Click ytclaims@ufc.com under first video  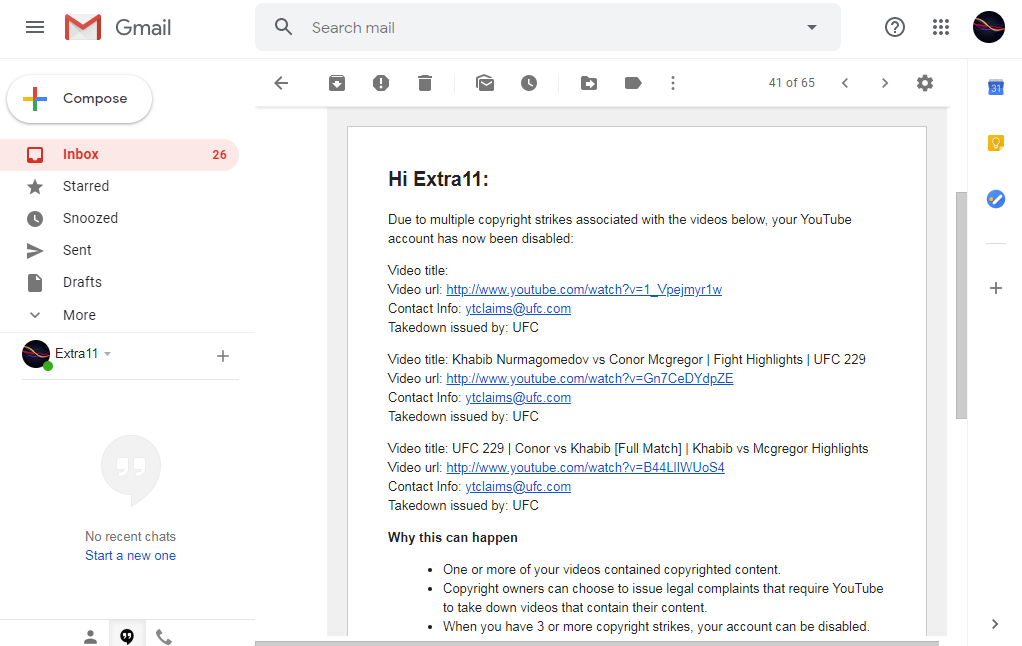pyautogui.click(x=518, y=308)
